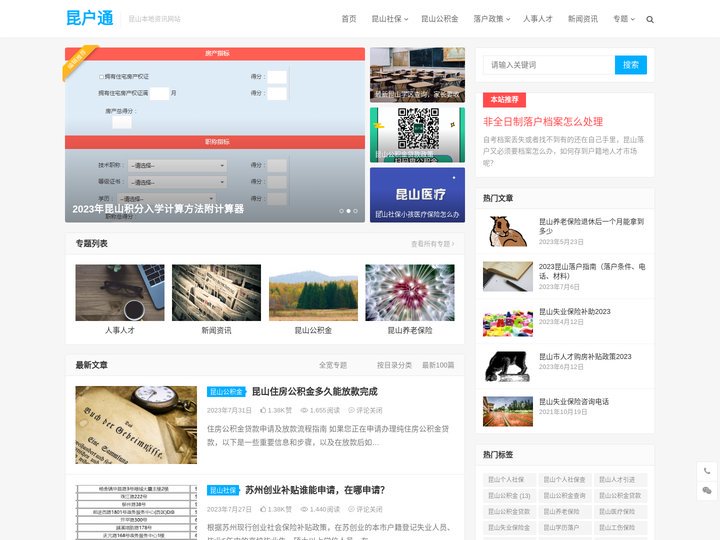Select the 昆山公积金 (13) hot tag
The image size is (720, 540).
(509, 495)
